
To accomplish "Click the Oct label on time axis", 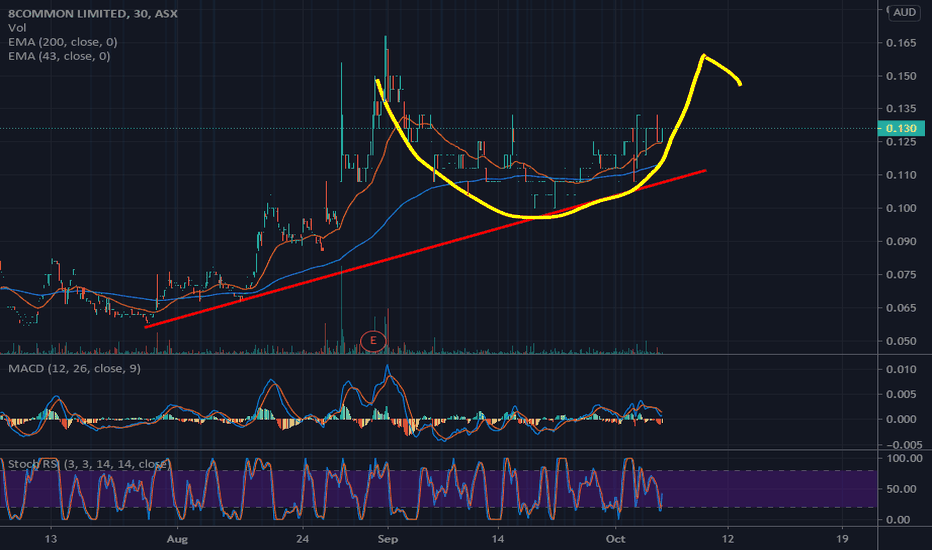I will [615, 539].
